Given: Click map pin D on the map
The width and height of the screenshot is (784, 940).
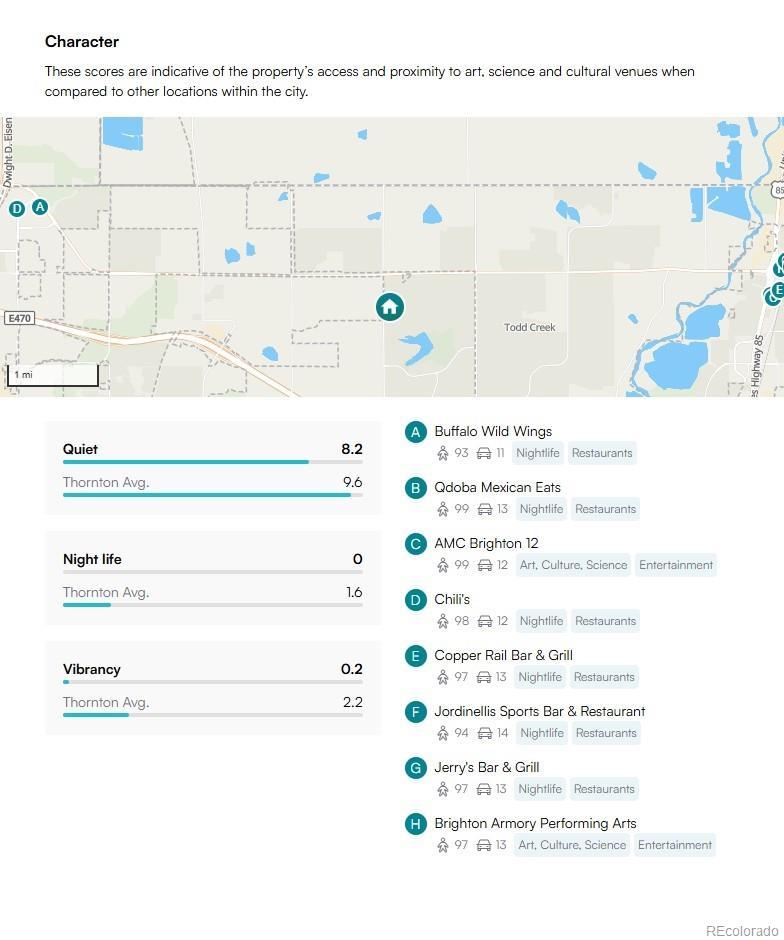Looking at the screenshot, I should (x=16, y=209).
